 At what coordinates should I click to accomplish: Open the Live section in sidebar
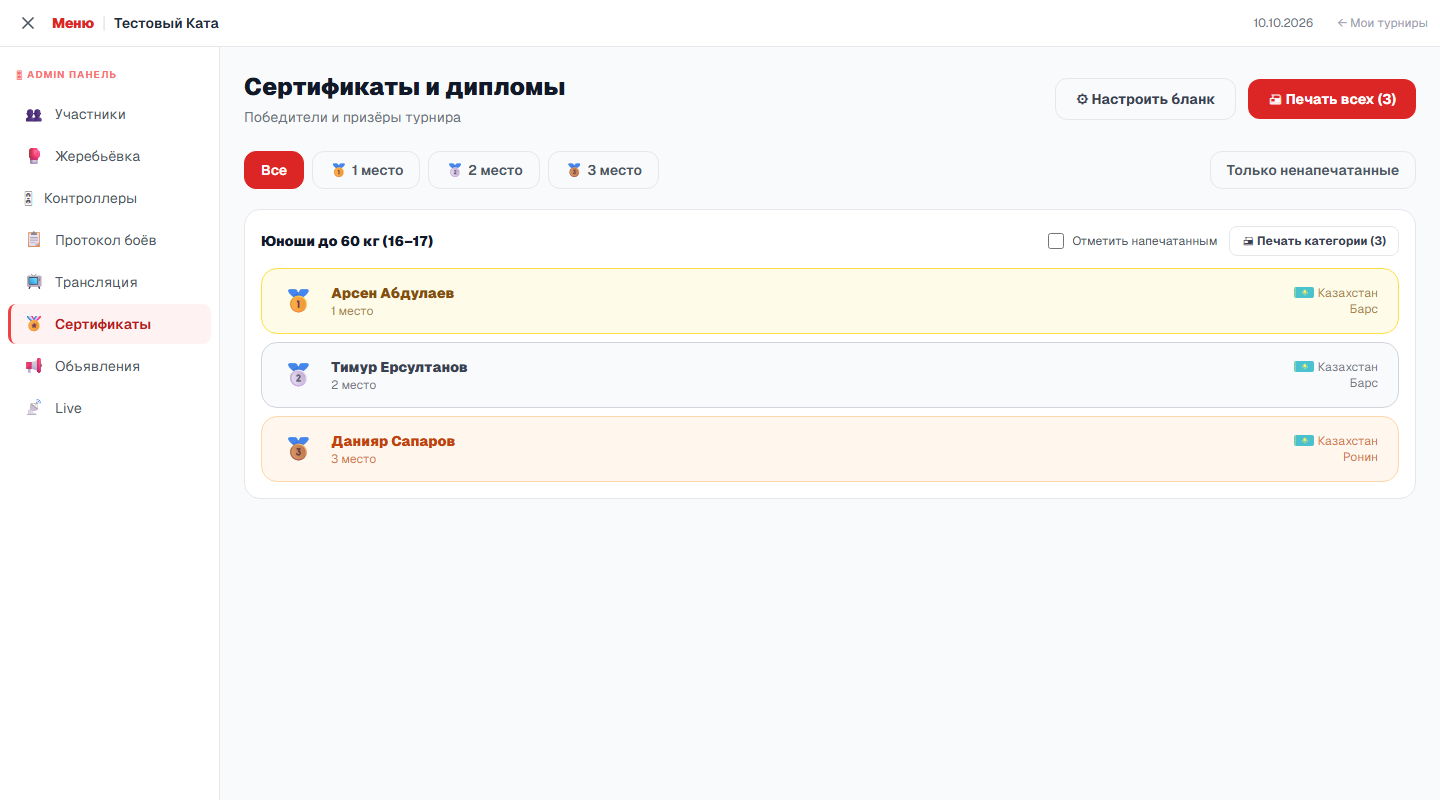click(x=110, y=409)
